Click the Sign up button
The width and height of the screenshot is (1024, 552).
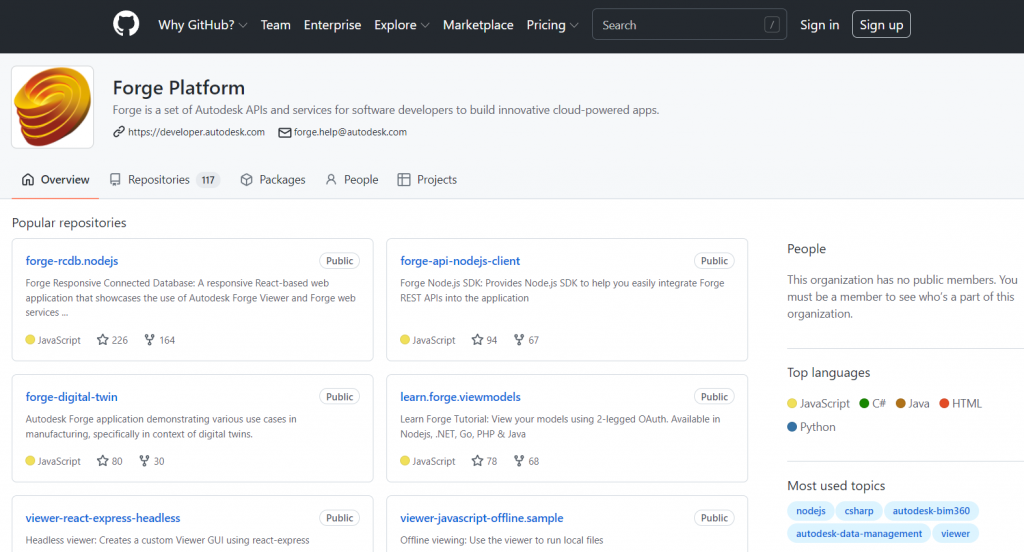pos(881,25)
